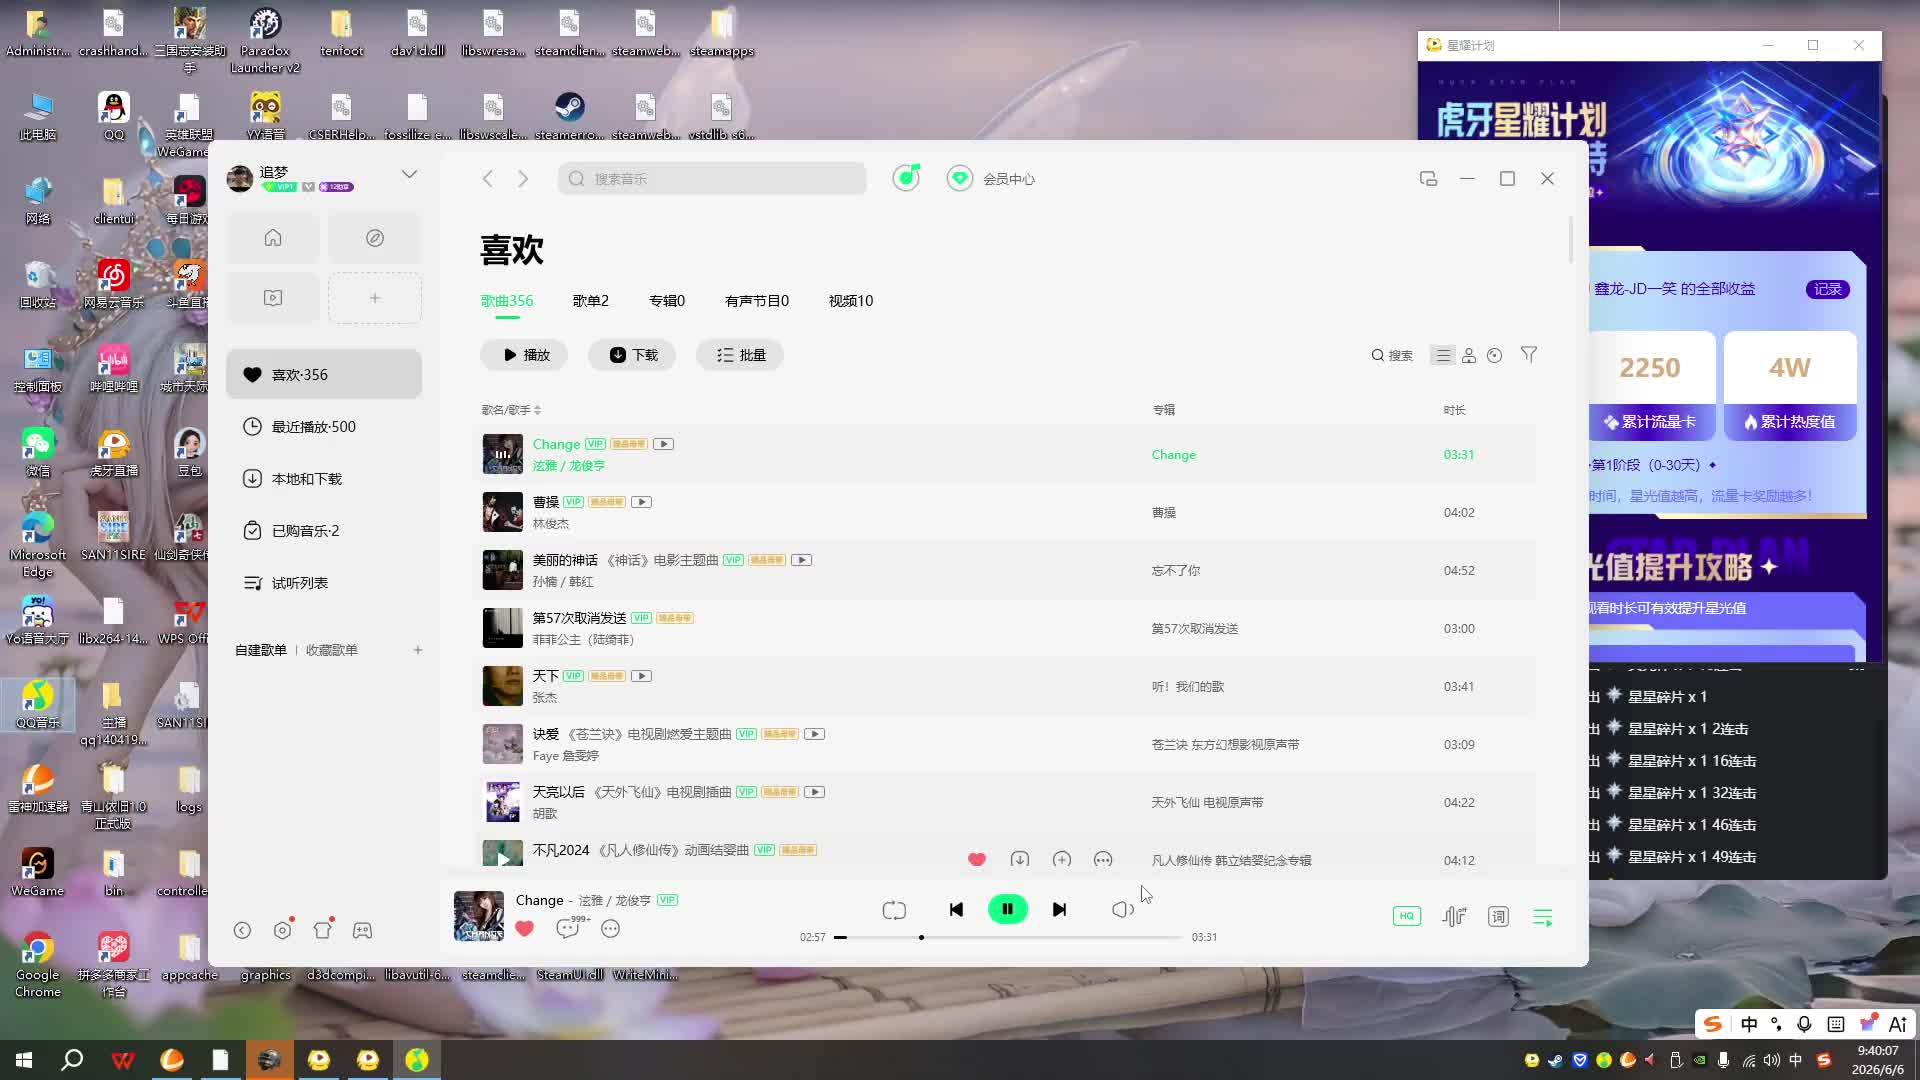The image size is (1920, 1080).
Task: Go to the previous track
Action: tap(956, 909)
